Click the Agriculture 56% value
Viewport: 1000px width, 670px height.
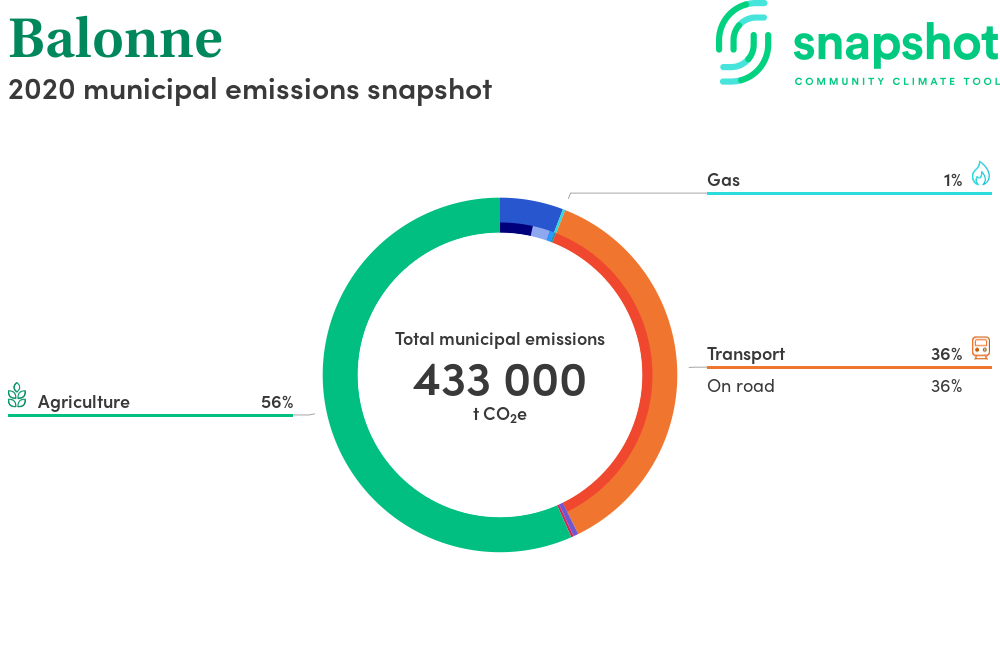click(x=276, y=402)
